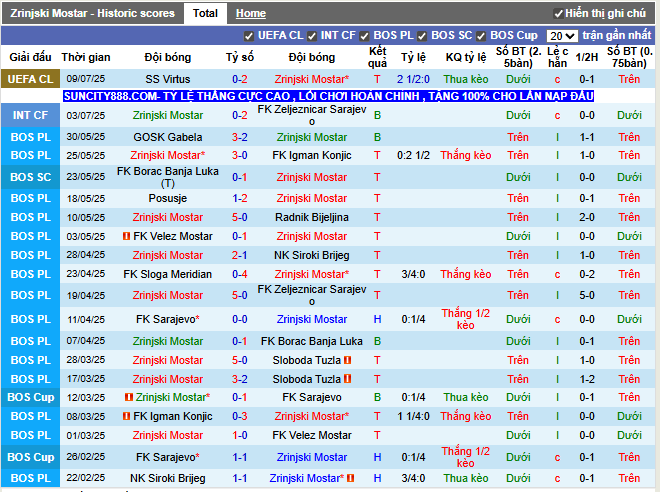
Task: Click the BOS Cup league label 26/02/25
Action: click(x=30, y=457)
